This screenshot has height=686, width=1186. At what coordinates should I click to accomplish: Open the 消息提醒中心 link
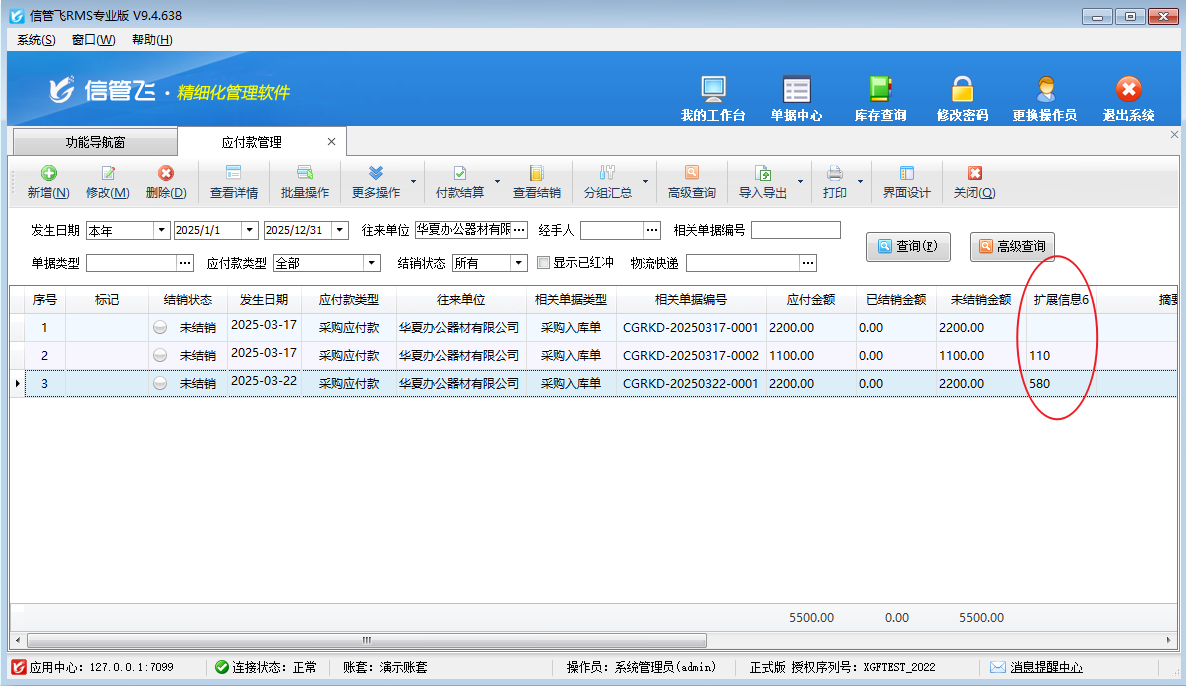pos(1046,667)
